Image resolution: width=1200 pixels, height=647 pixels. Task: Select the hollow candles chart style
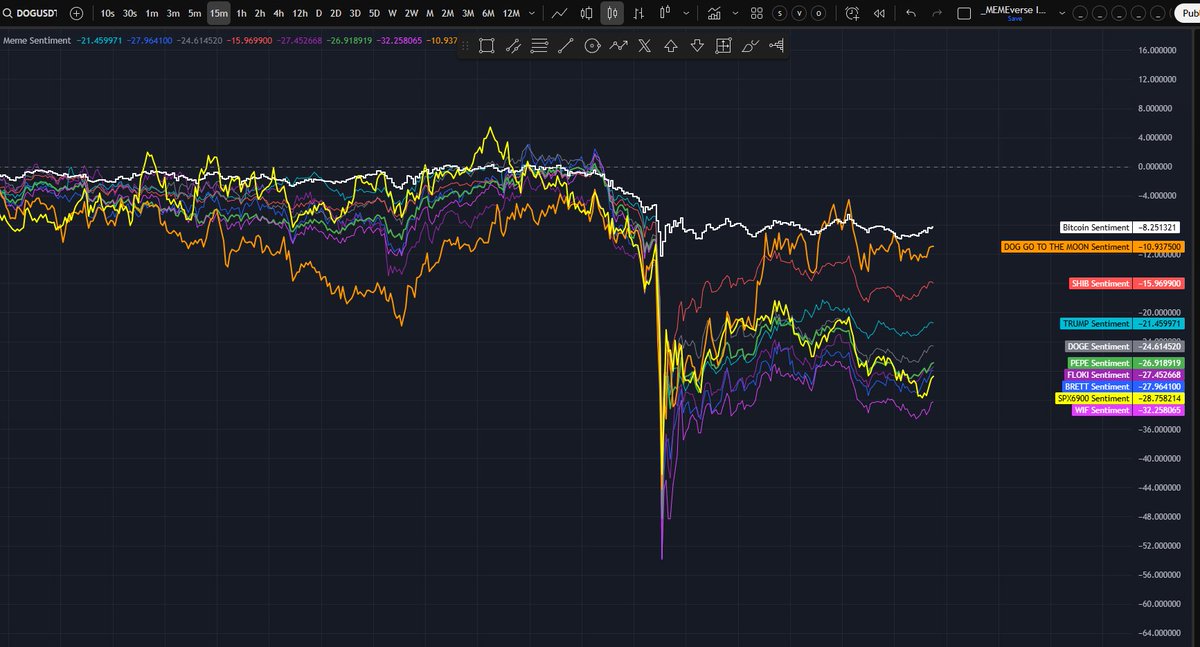click(x=587, y=14)
